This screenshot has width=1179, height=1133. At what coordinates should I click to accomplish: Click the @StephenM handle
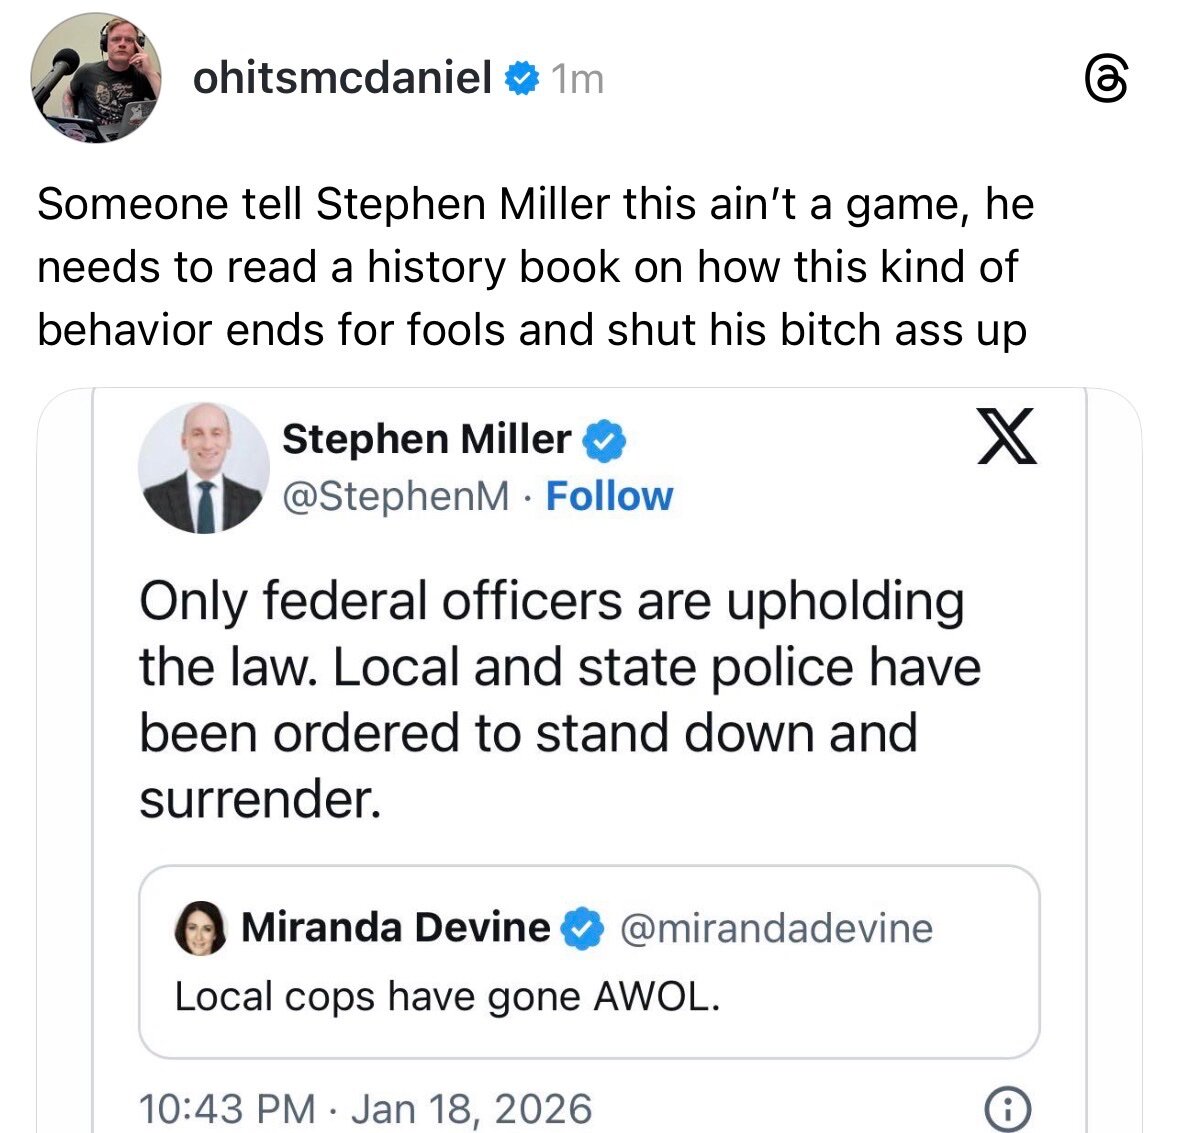pos(395,496)
